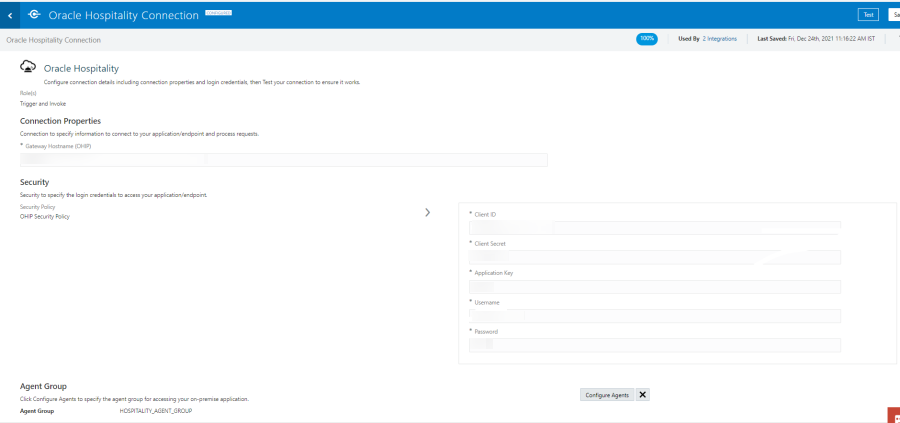Click into the Username field

click(x=655, y=316)
